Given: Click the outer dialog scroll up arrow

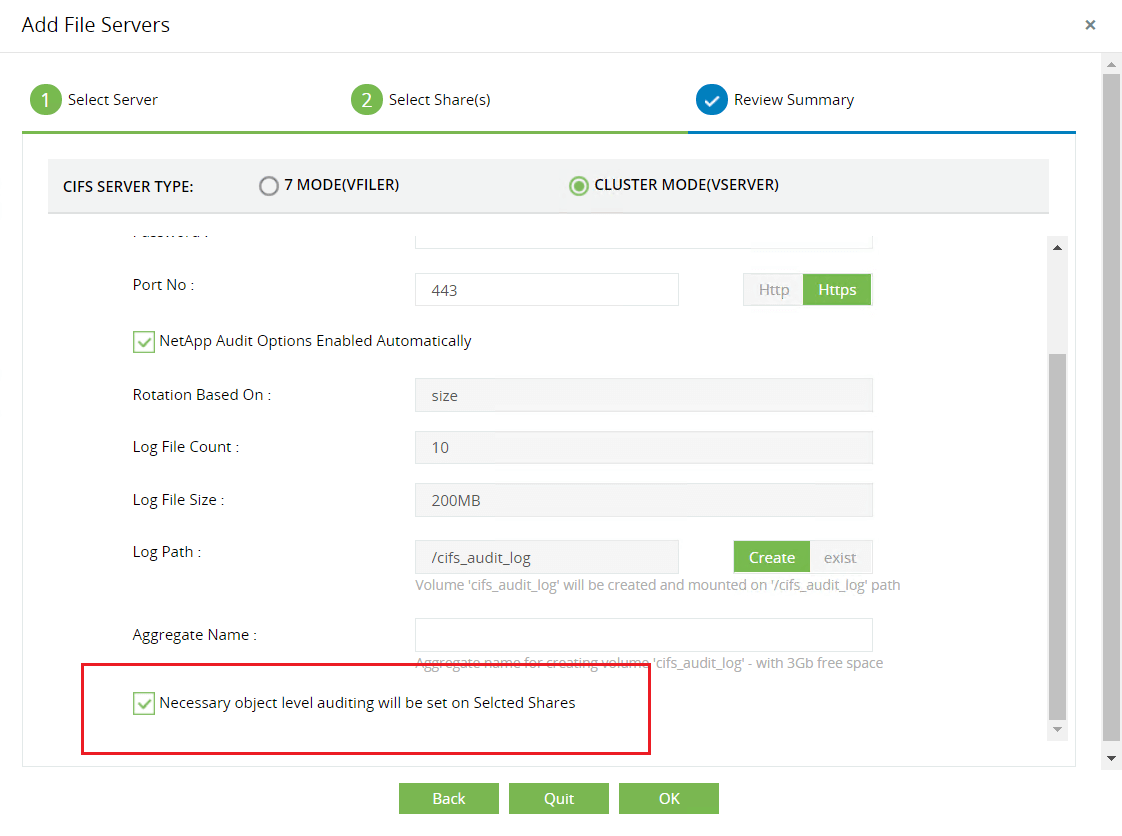Looking at the screenshot, I should pyautogui.click(x=1111, y=63).
